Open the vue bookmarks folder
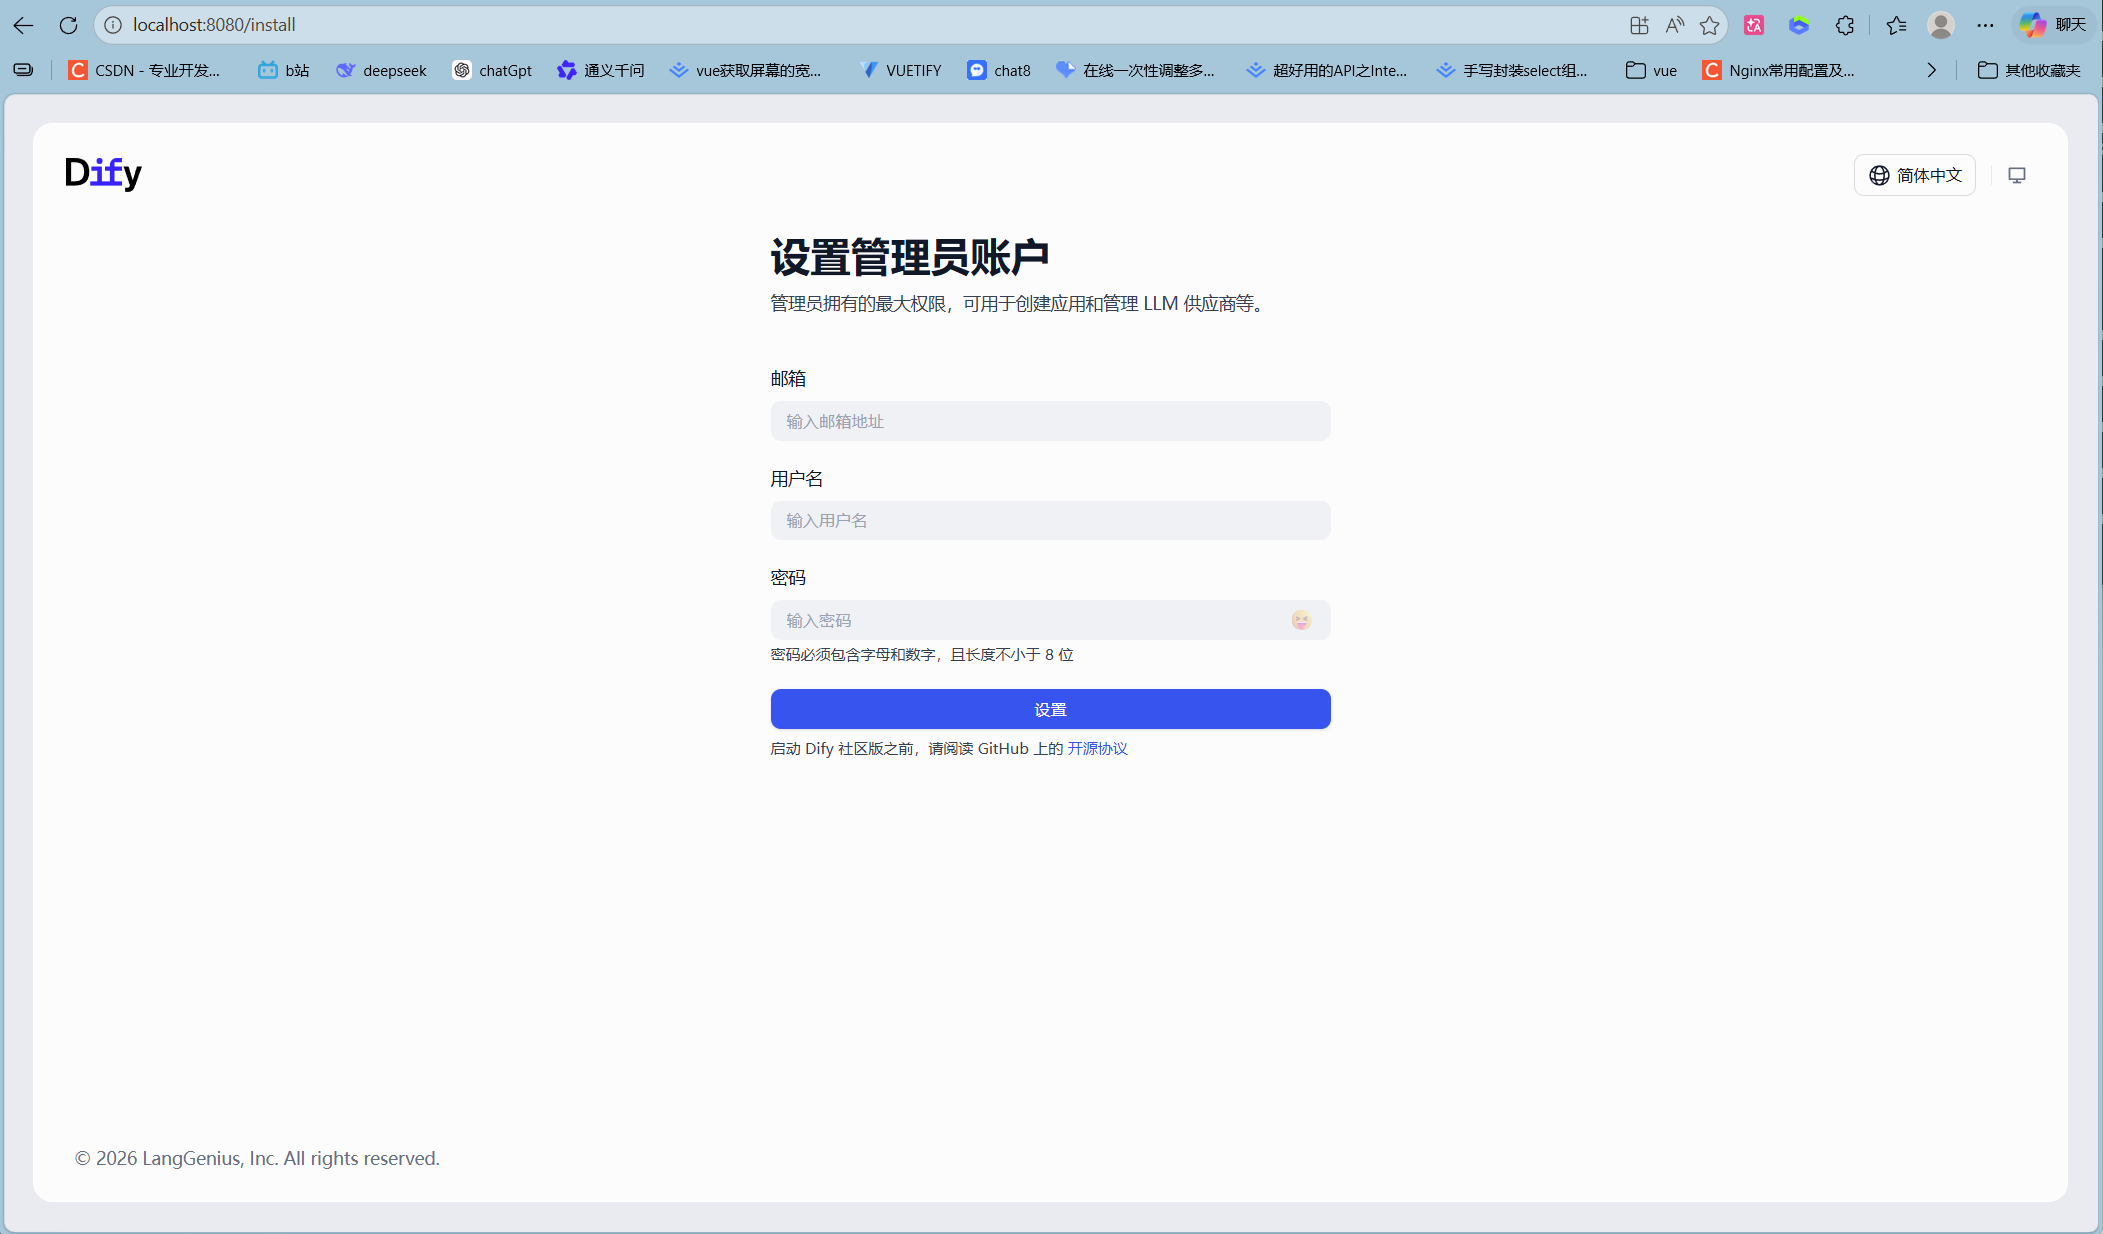The width and height of the screenshot is (2103, 1234). click(1652, 70)
